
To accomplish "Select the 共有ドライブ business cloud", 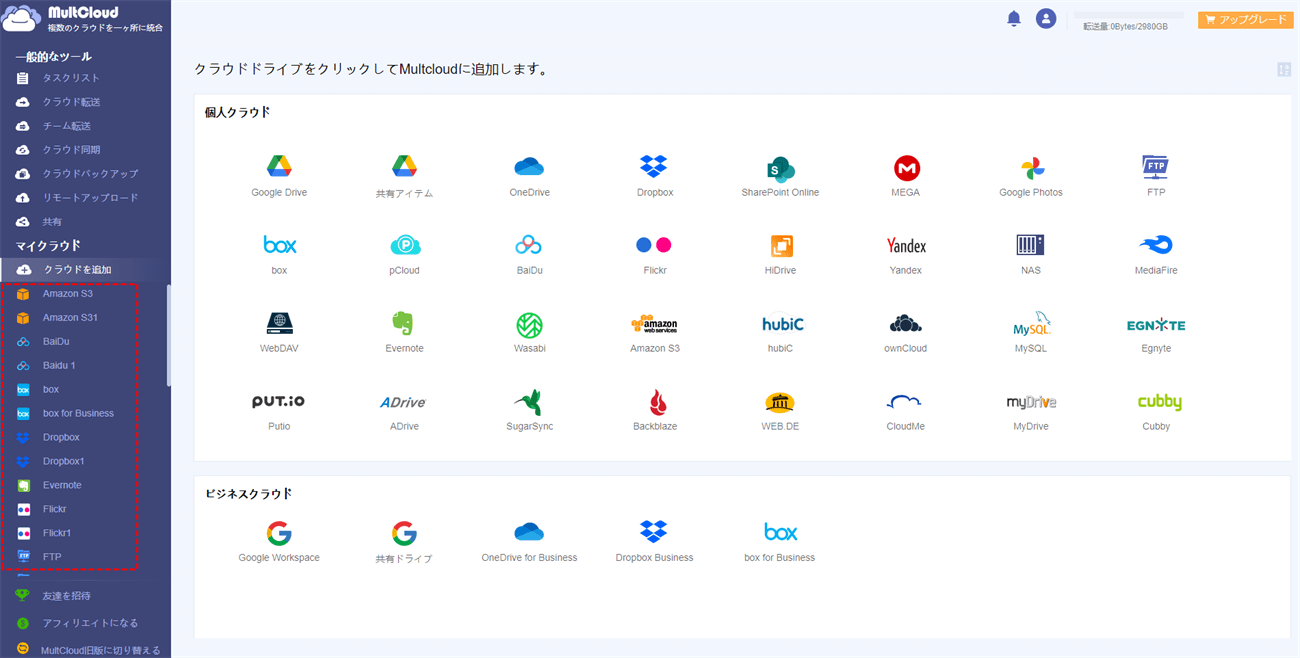I will pos(404,532).
